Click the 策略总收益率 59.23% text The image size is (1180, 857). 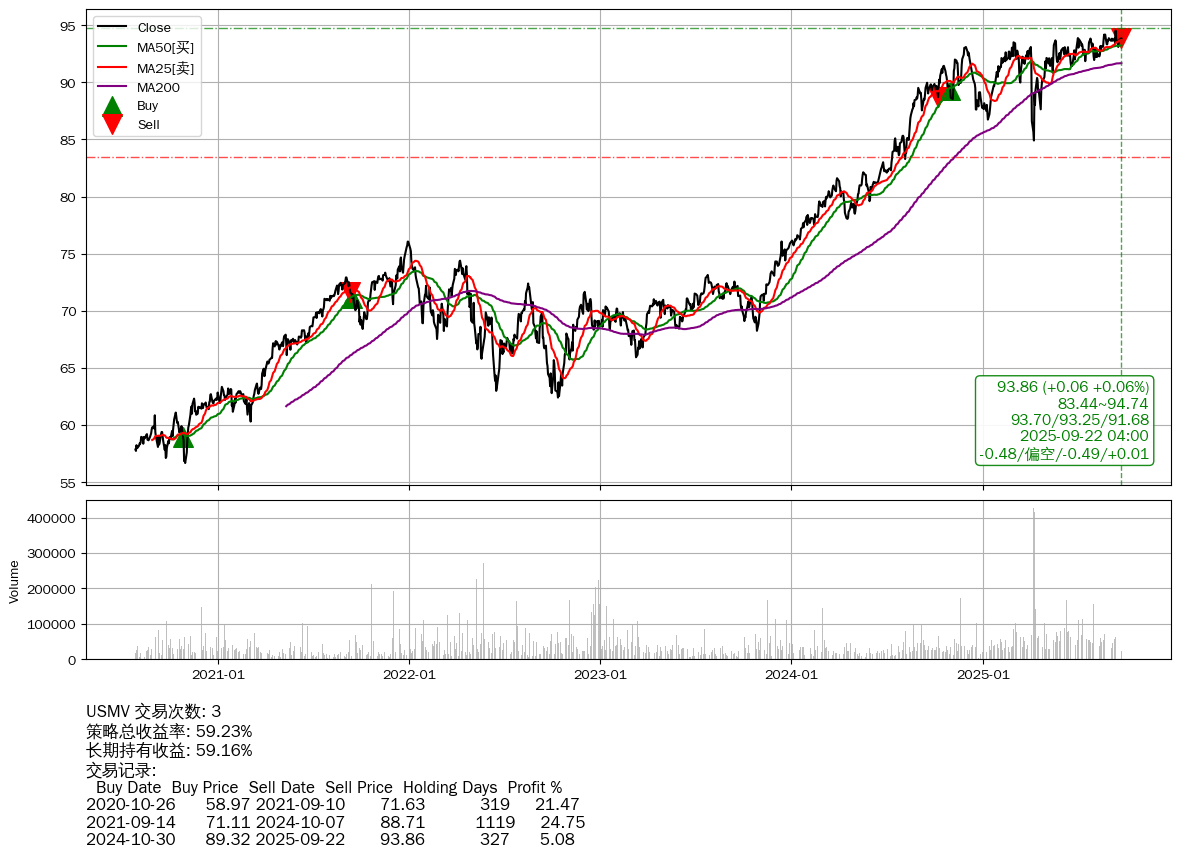(x=169, y=731)
